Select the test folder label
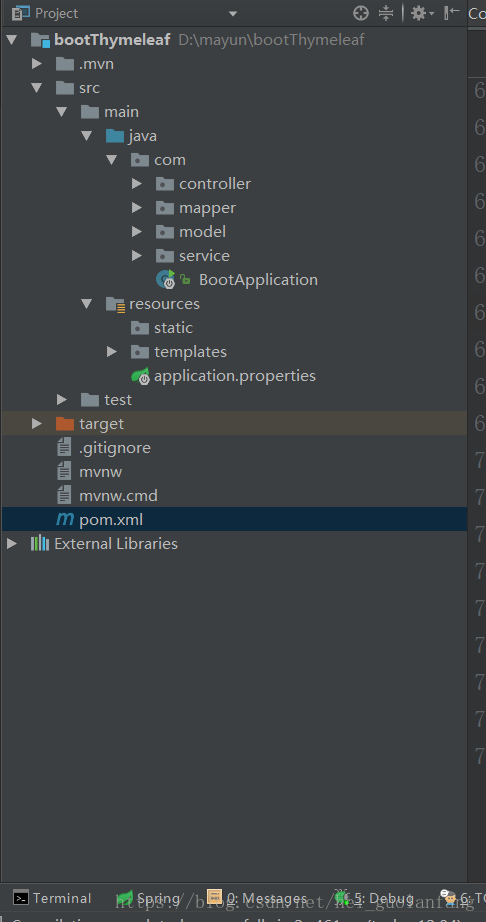This screenshot has height=922, width=486. (x=118, y=400)
